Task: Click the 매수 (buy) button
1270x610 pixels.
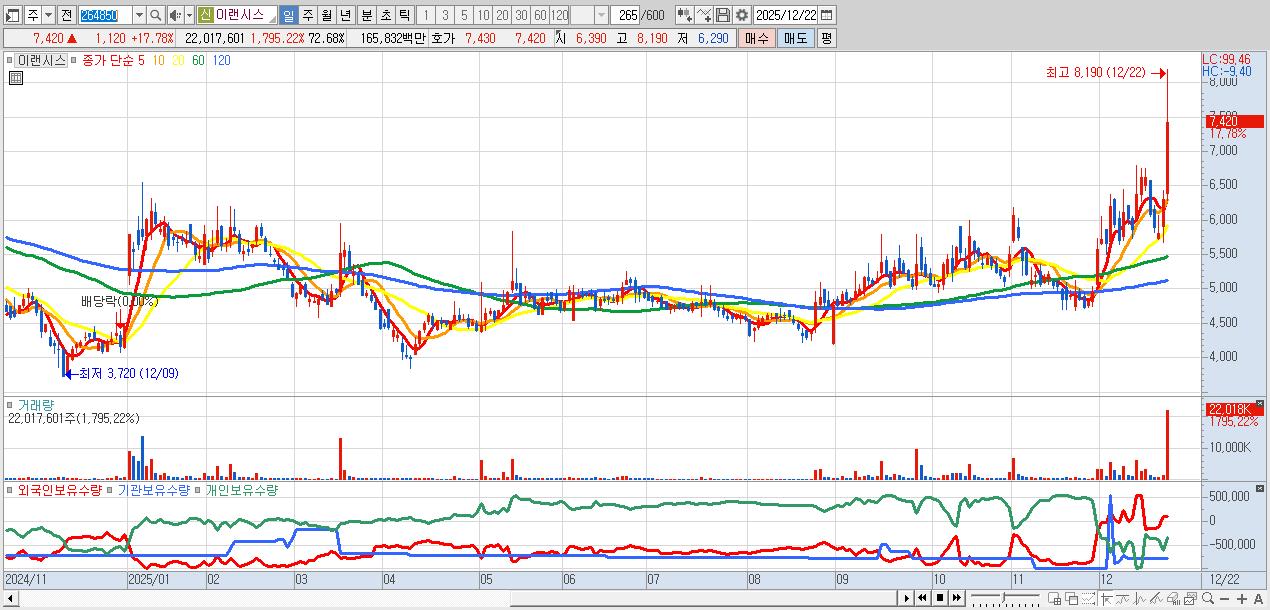Action: click(x=757, y=38)
